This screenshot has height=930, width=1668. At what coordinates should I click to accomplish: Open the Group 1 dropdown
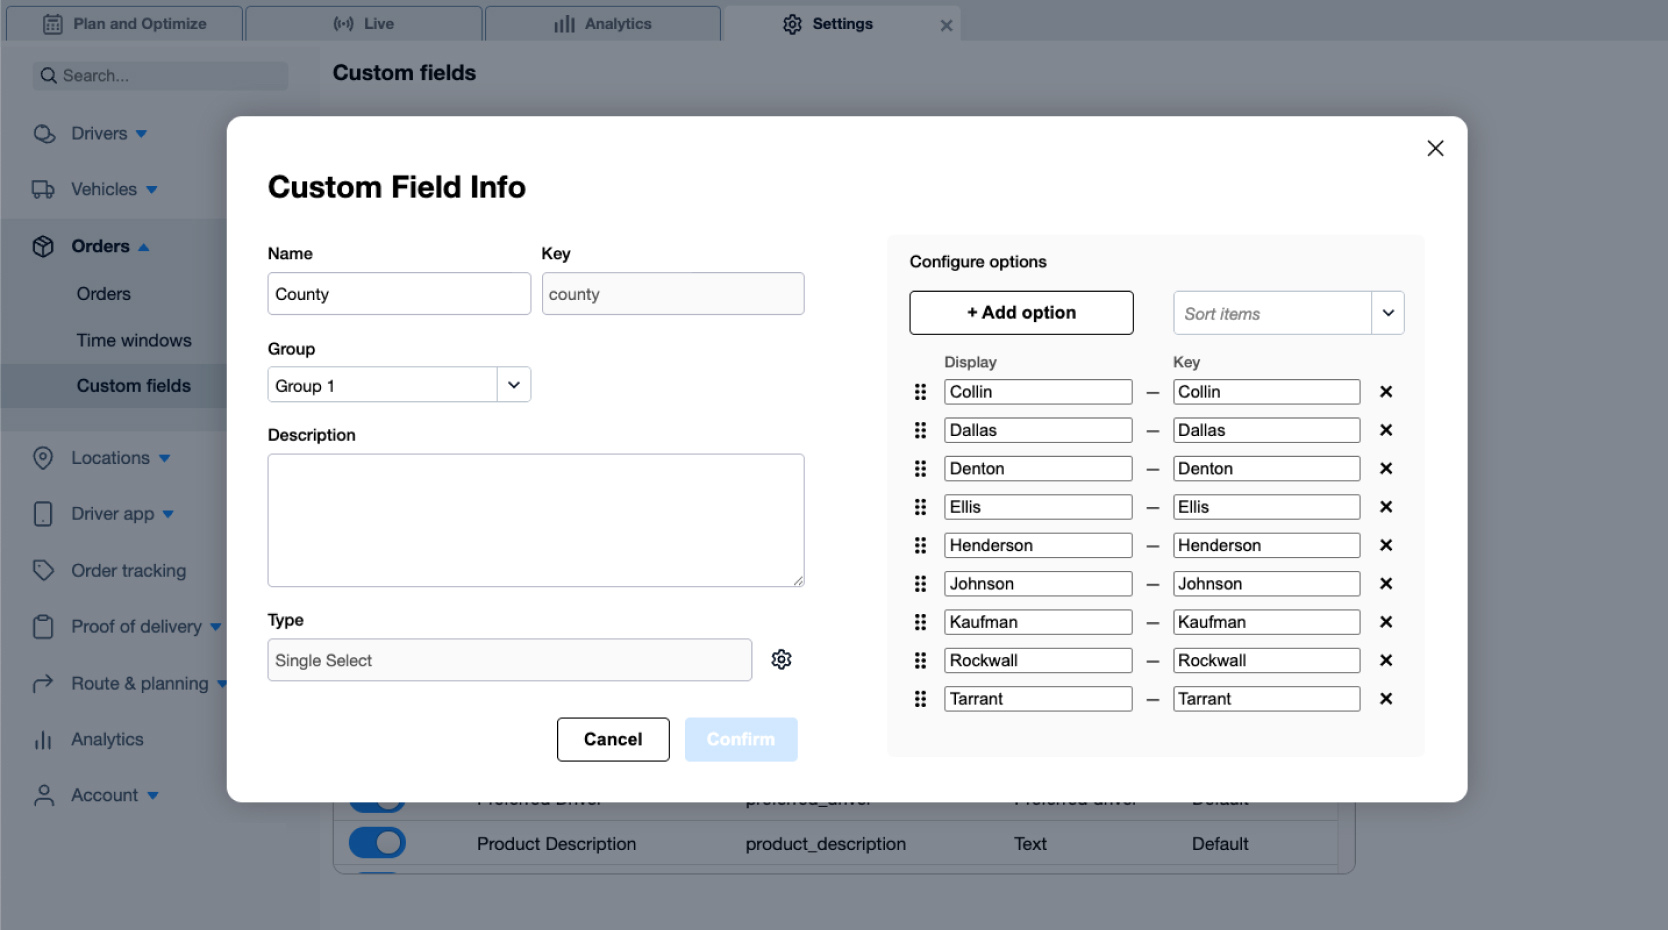click(514, 385)
